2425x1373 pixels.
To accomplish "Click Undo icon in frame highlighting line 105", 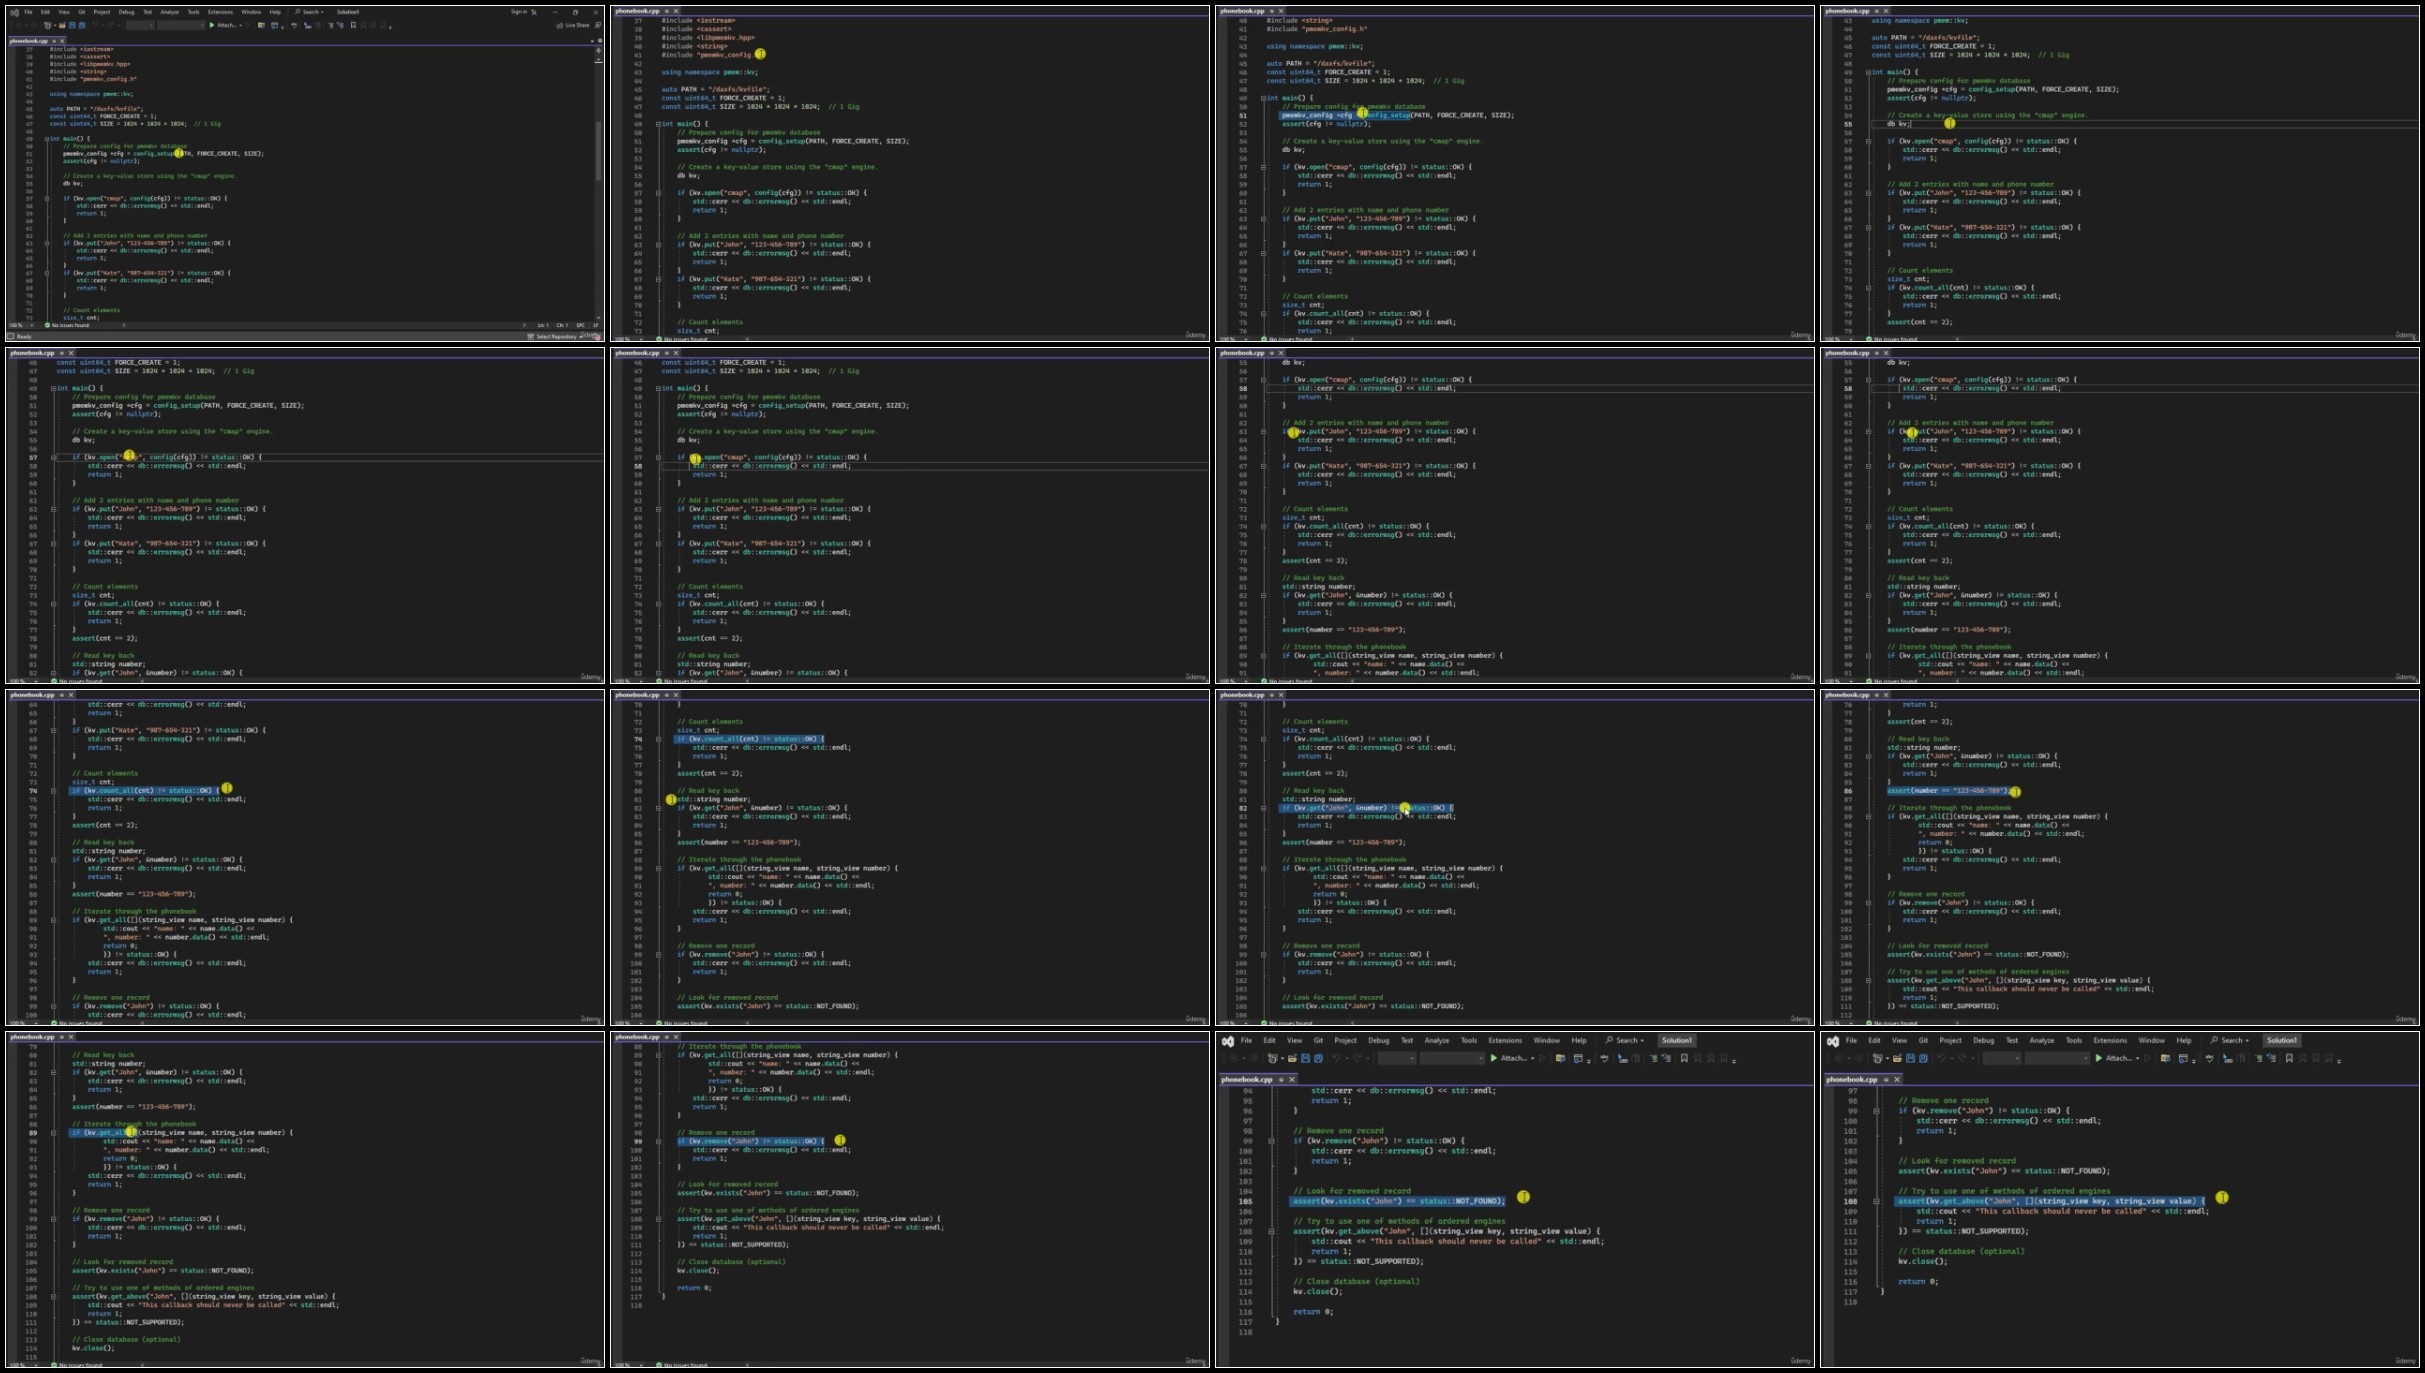I will tap(1336, 1058).
